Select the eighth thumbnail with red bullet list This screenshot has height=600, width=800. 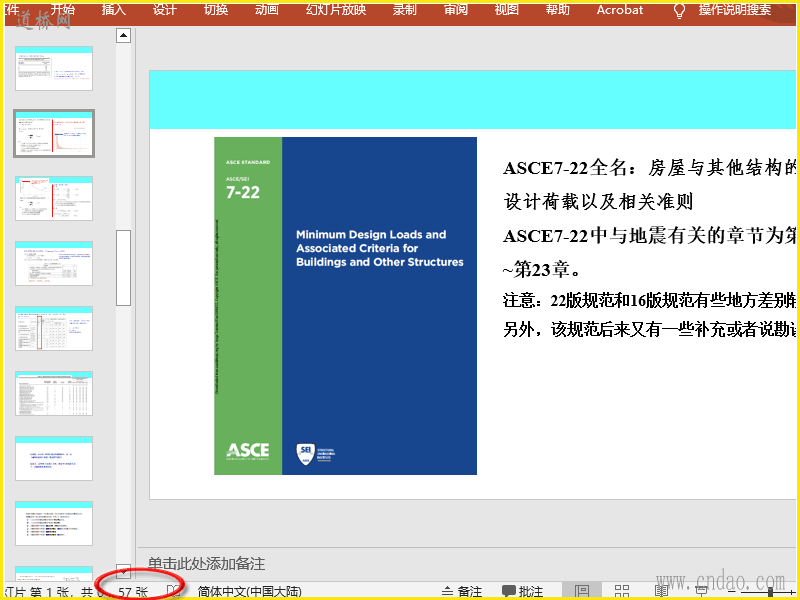coord(54,523)
